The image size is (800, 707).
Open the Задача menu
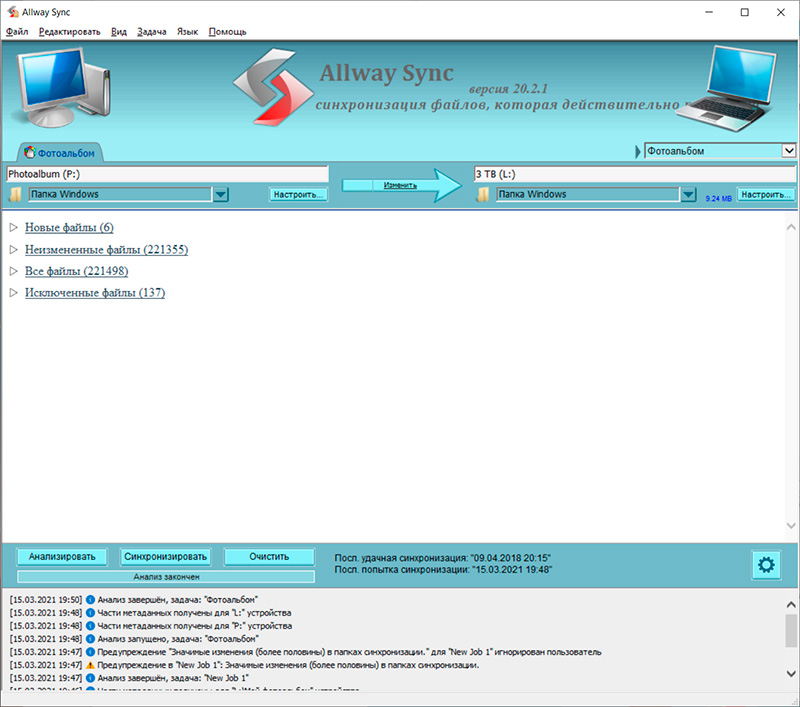(x=150, y=32)
